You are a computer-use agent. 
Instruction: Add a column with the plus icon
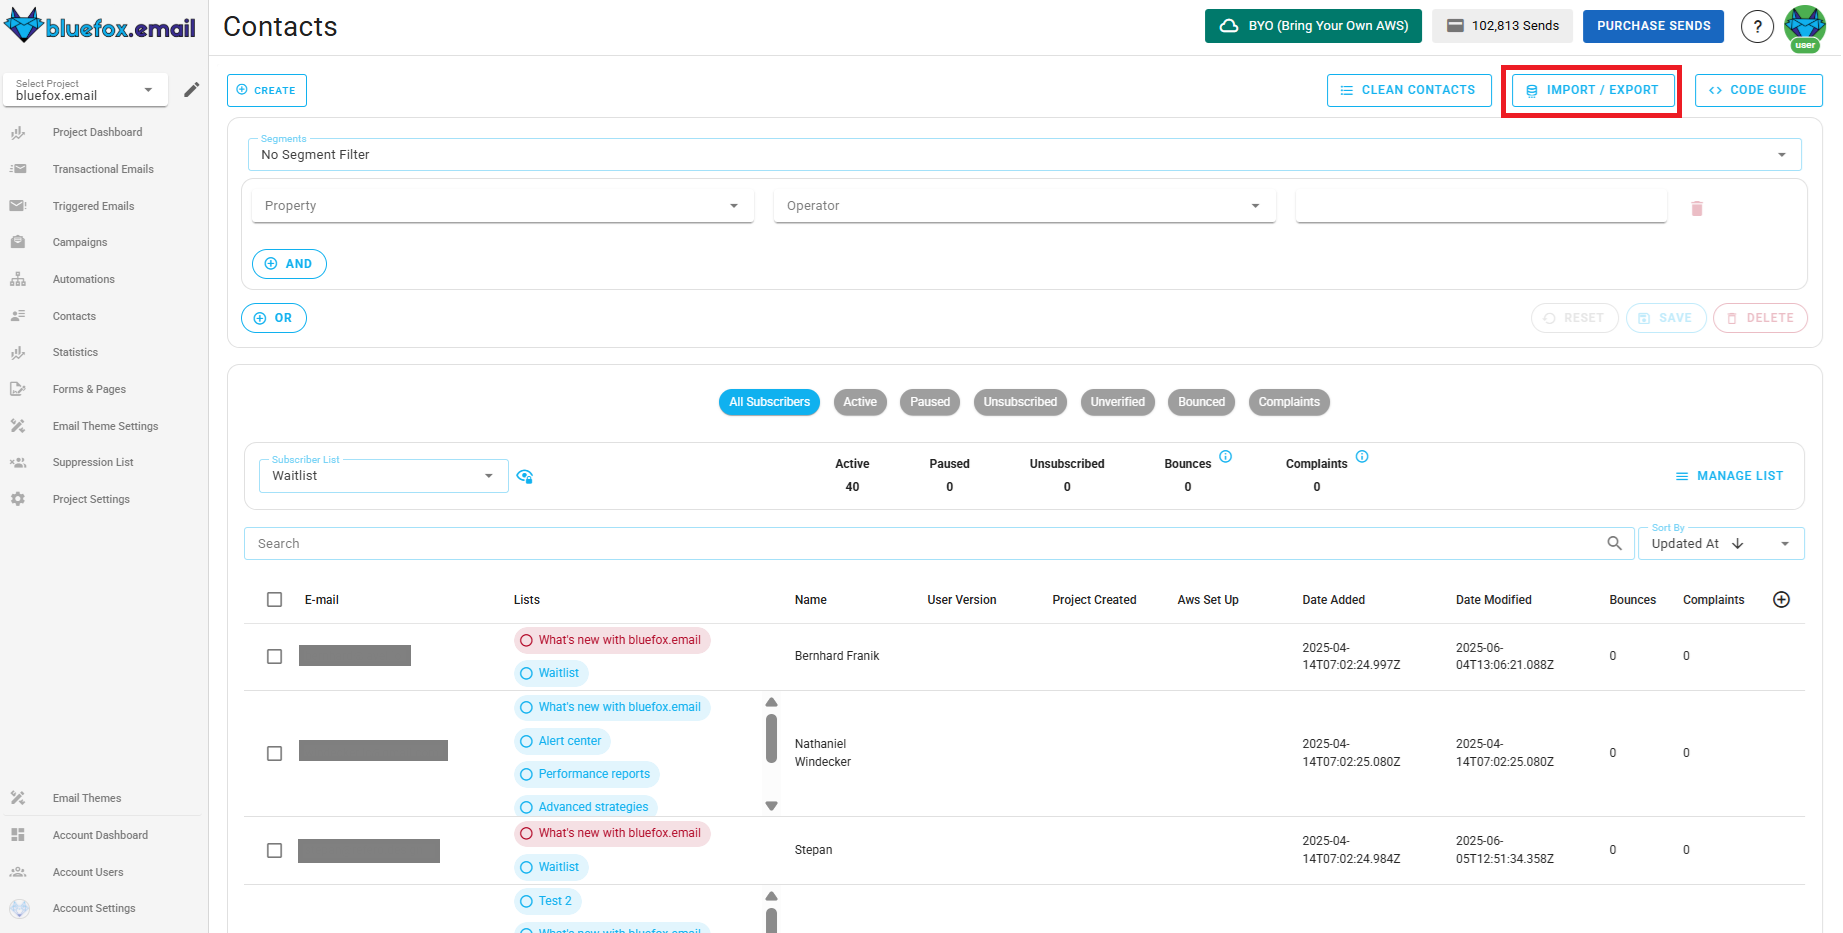(x=1781, y=599)
